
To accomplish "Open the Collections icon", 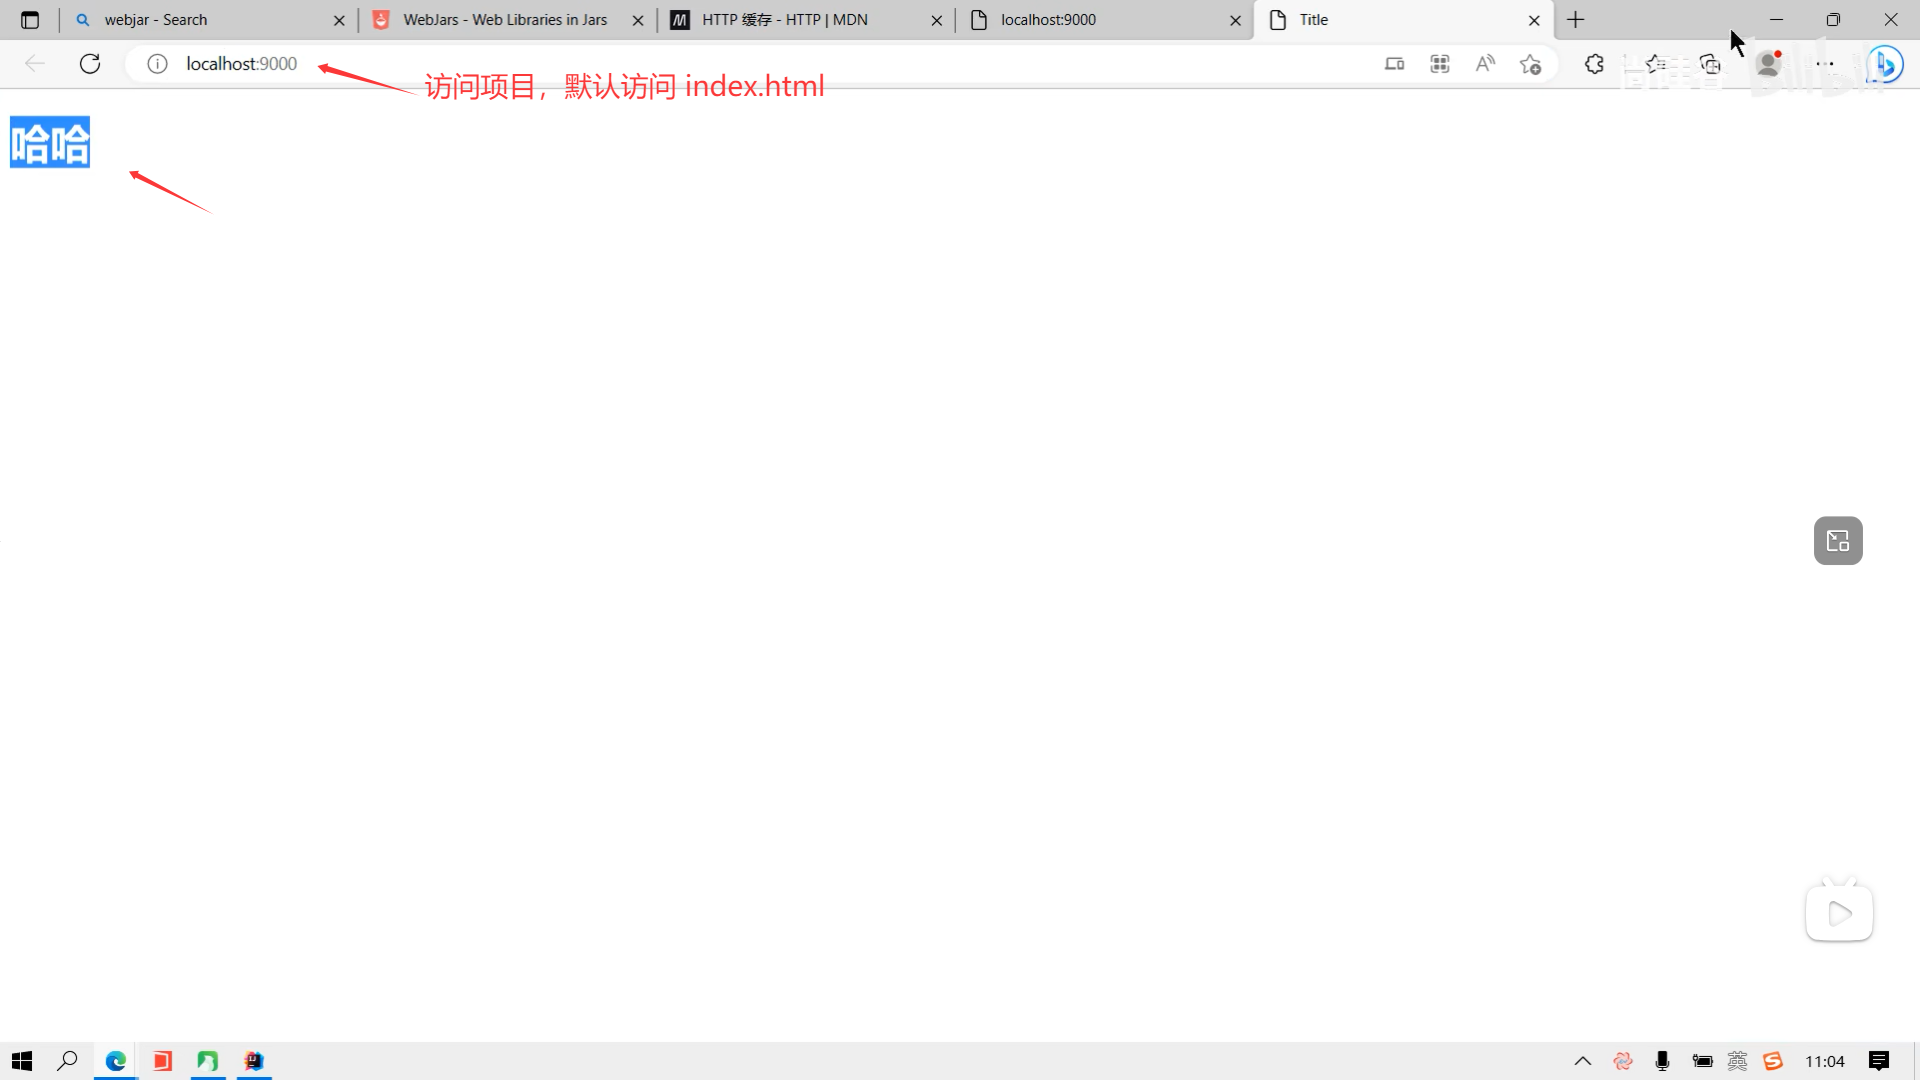I will [1710, 64].
